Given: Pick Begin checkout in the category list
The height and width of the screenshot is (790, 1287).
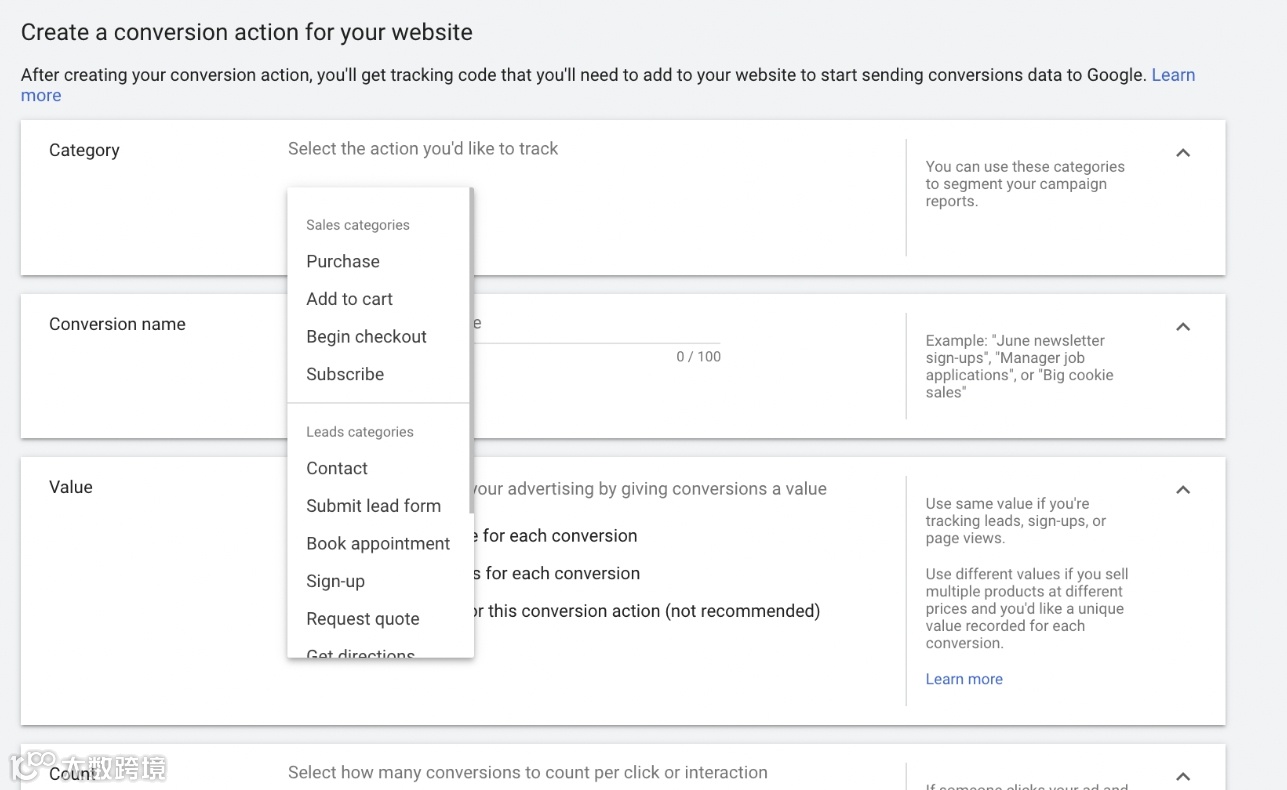Looking at the screenshot, I should pyautogui.click(x=366, y=337).
